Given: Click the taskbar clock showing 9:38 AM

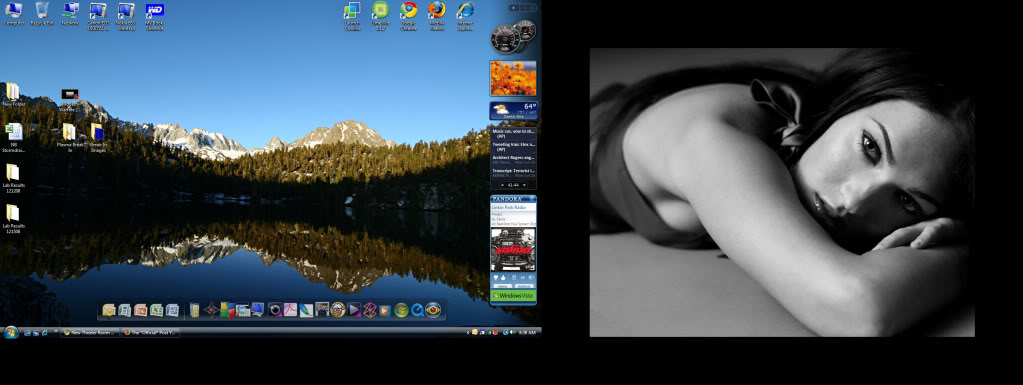Looking at the screenshot, I should point(527,333).
